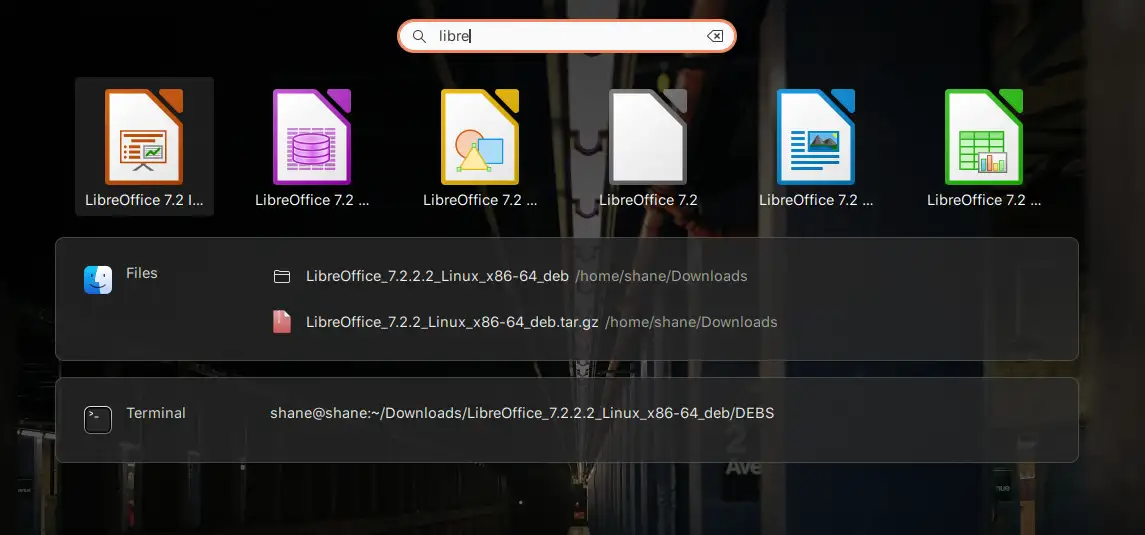Click in the search field containing "libre"
This screenshot has height=535, width=1145.
(567, 36)
